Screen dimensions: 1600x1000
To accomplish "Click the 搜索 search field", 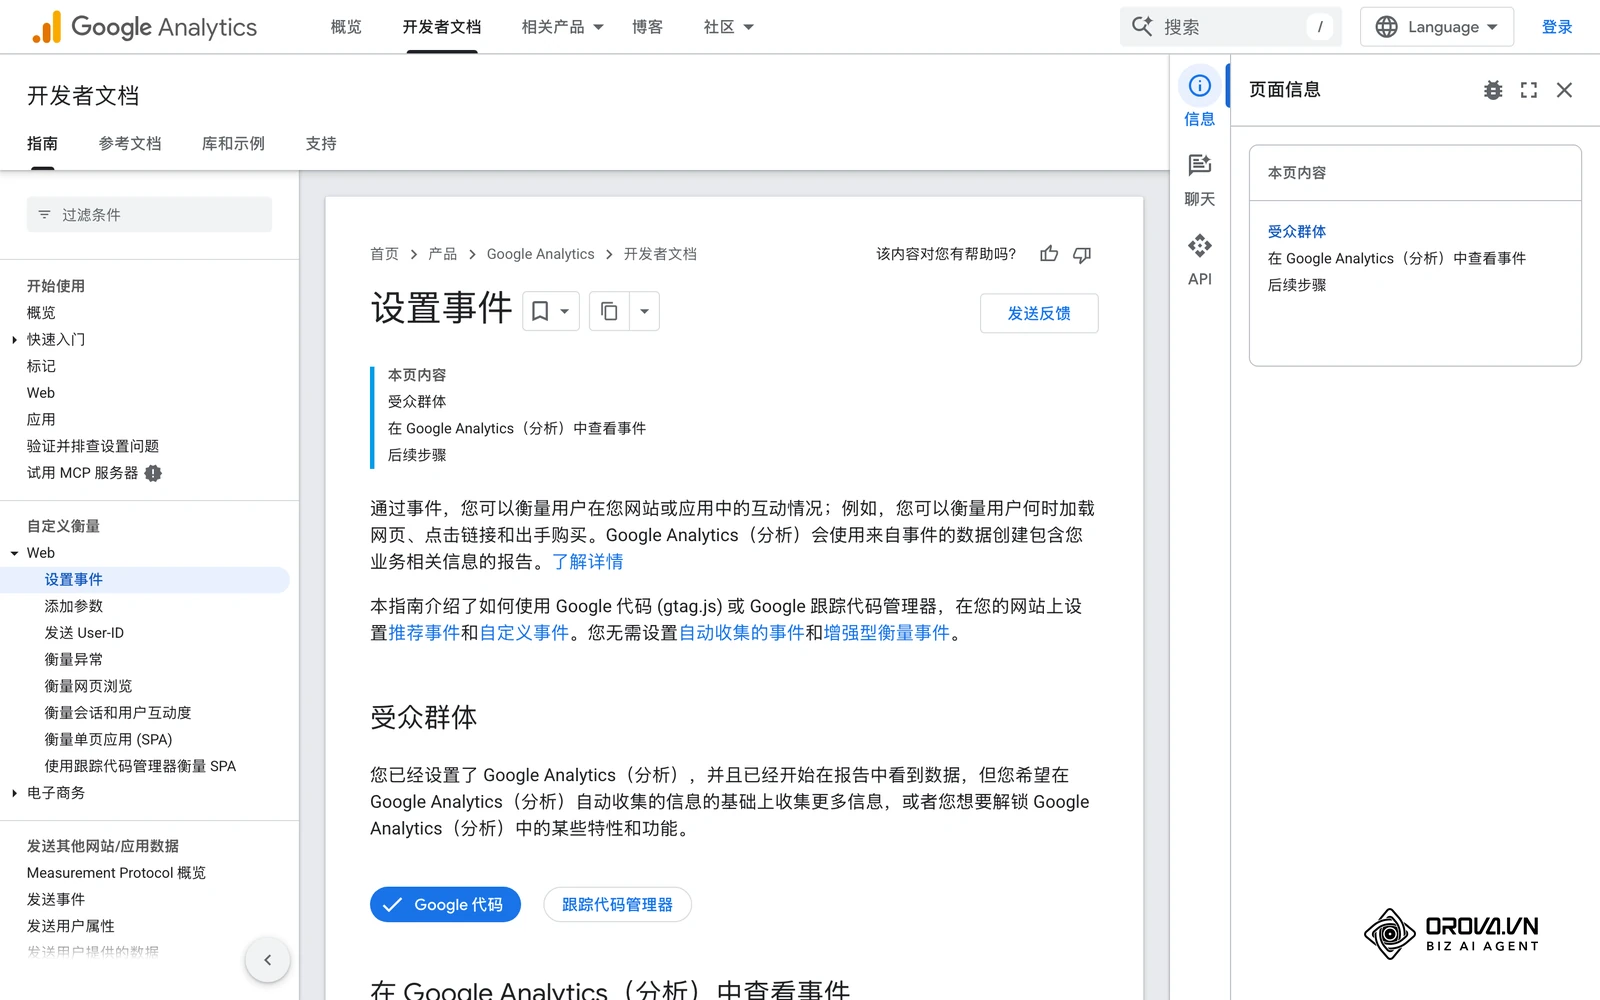I will click(x=1230, y=27).
